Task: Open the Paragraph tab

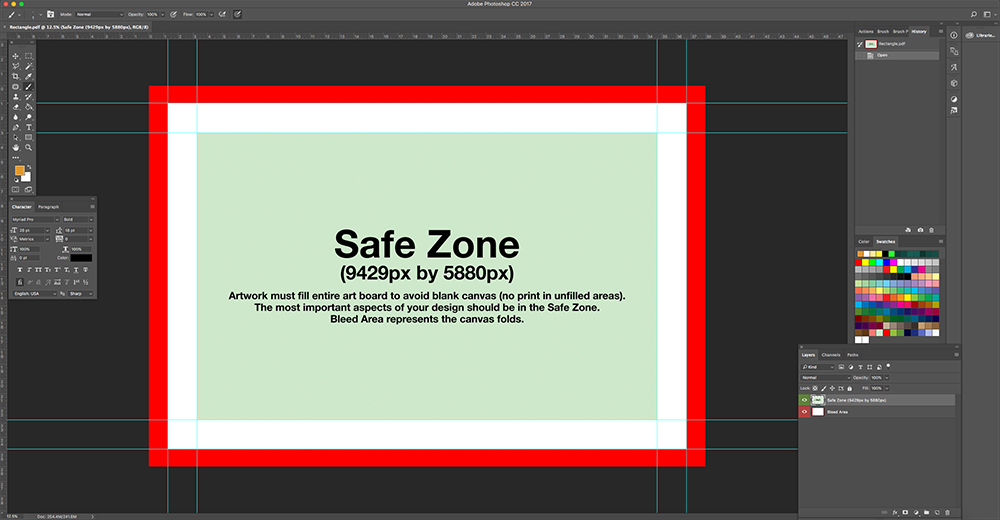Action: click(48, 207)
